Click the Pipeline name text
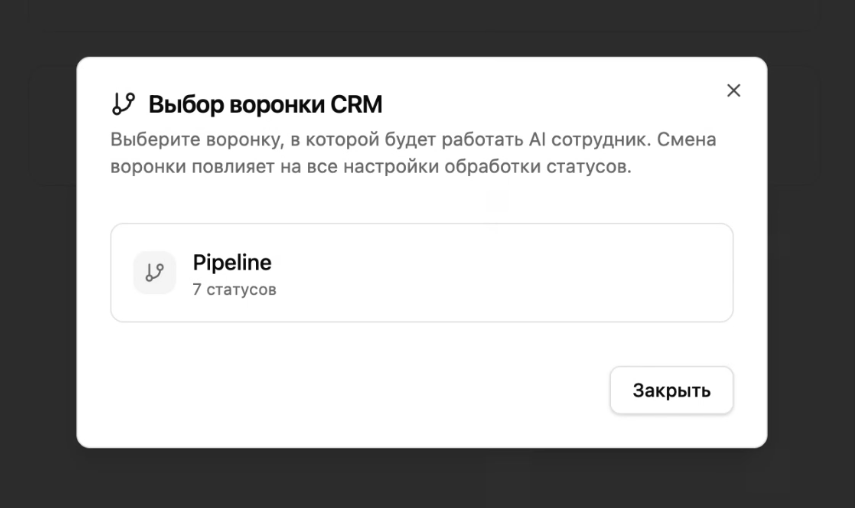 coord(232,262)
